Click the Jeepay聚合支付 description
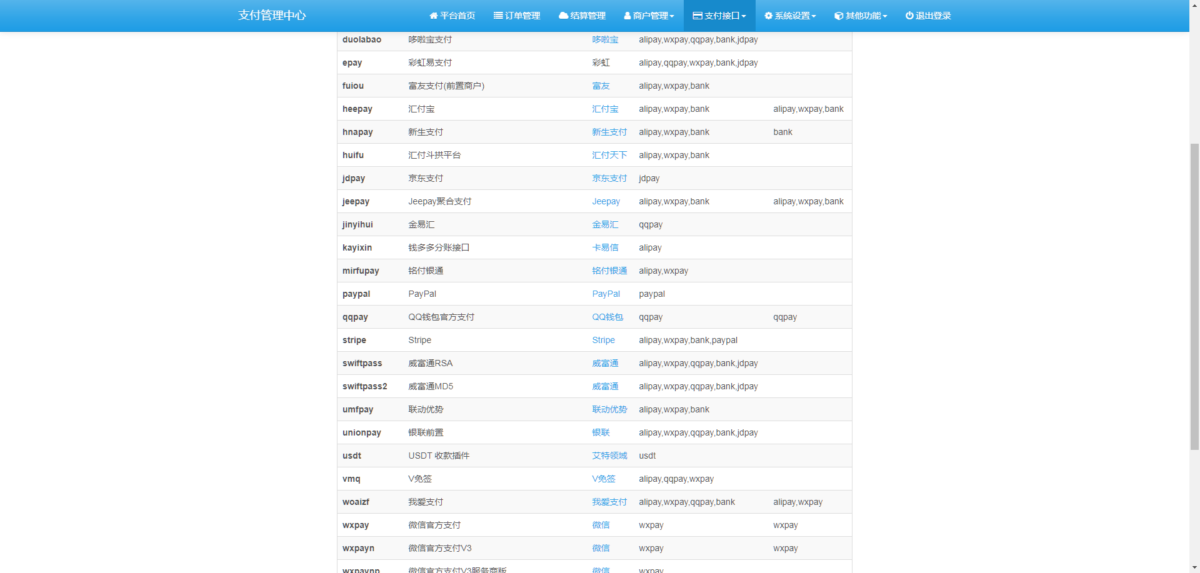The image size is (1200, 573). click(440, 201)
